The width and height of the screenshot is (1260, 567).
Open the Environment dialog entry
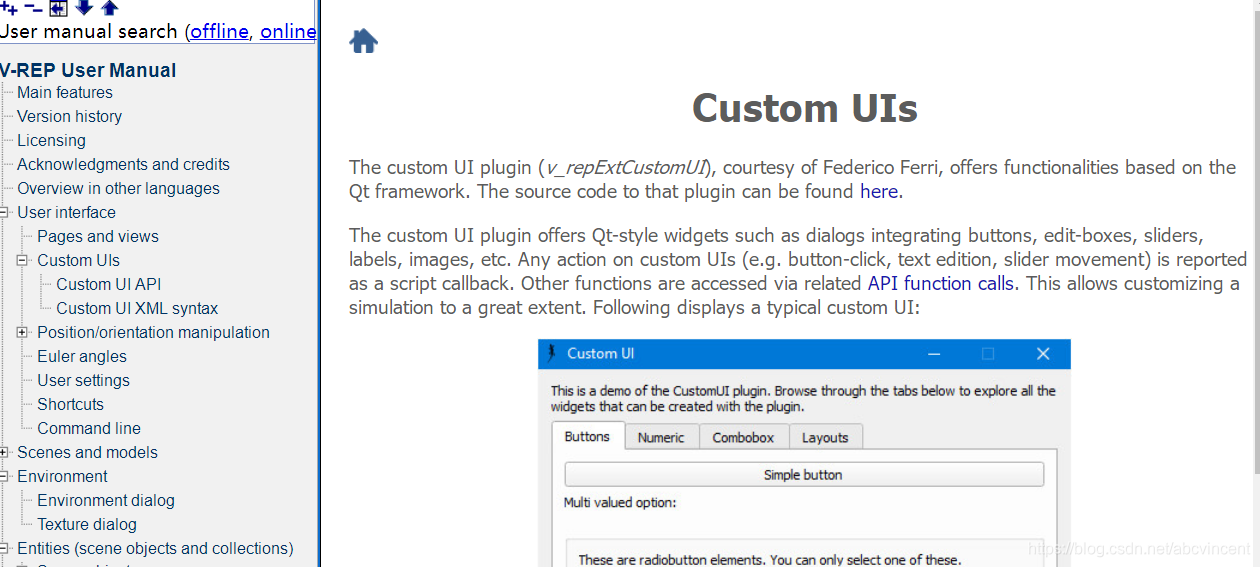(106, 500)
